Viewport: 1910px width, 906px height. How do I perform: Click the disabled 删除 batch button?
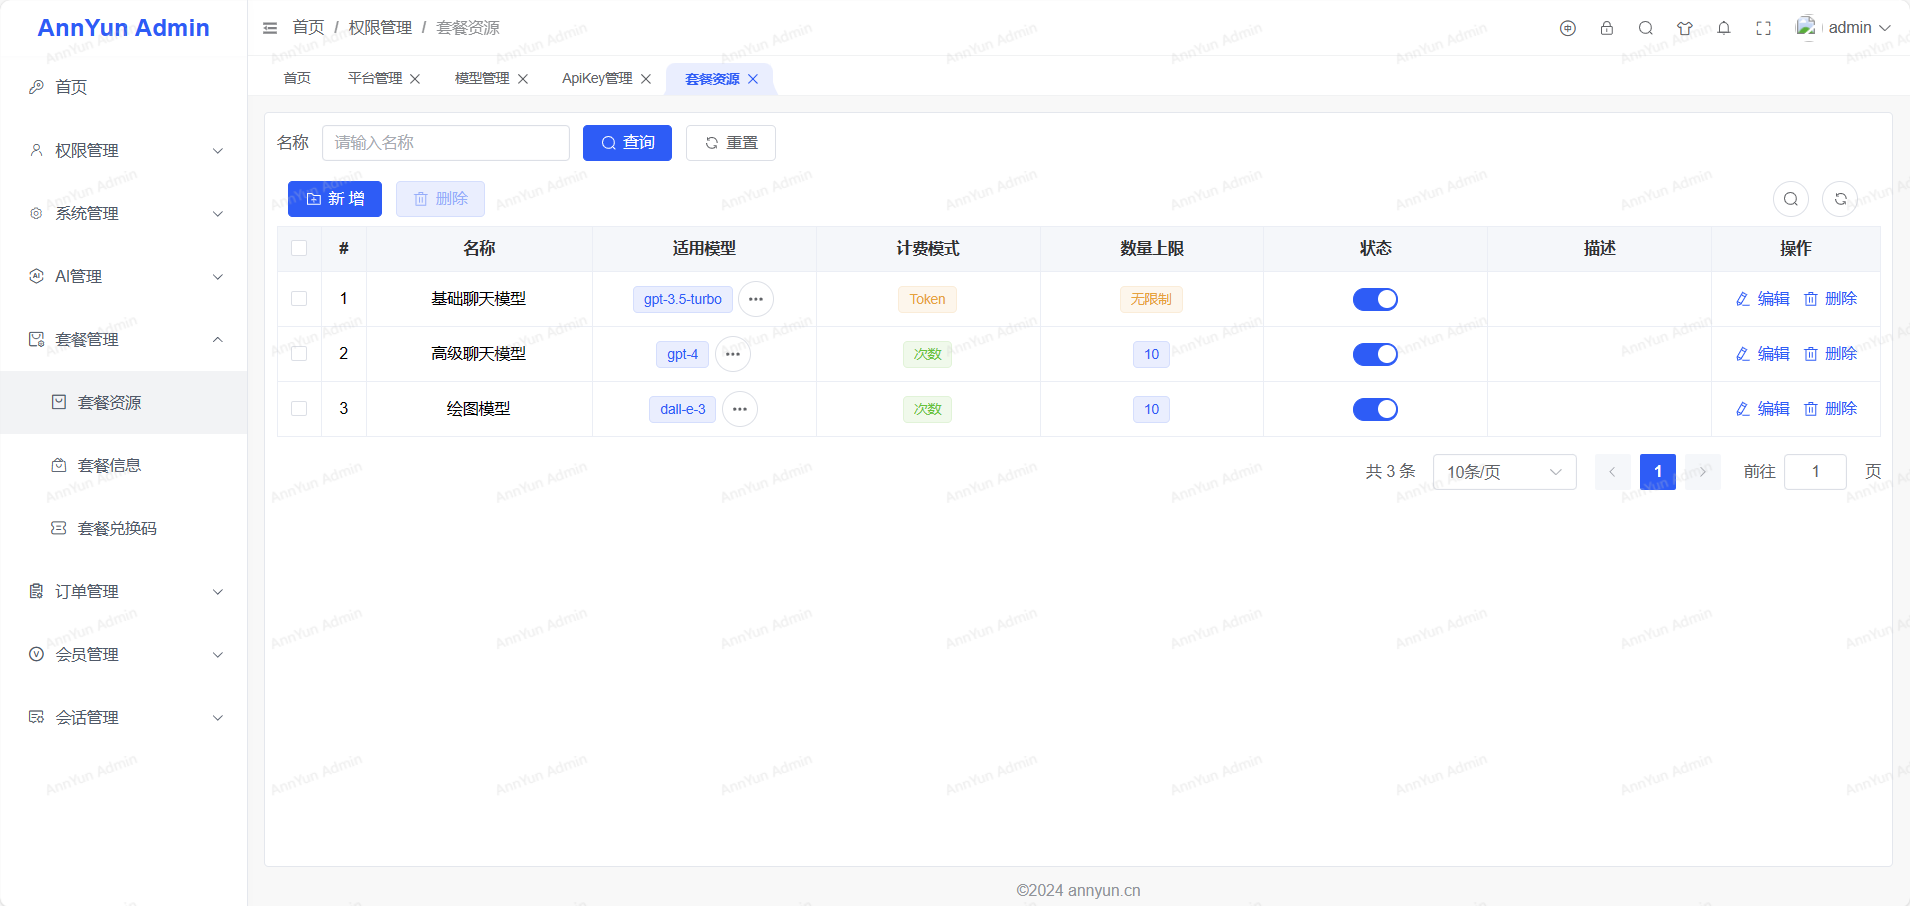click(x=440, y=199)
